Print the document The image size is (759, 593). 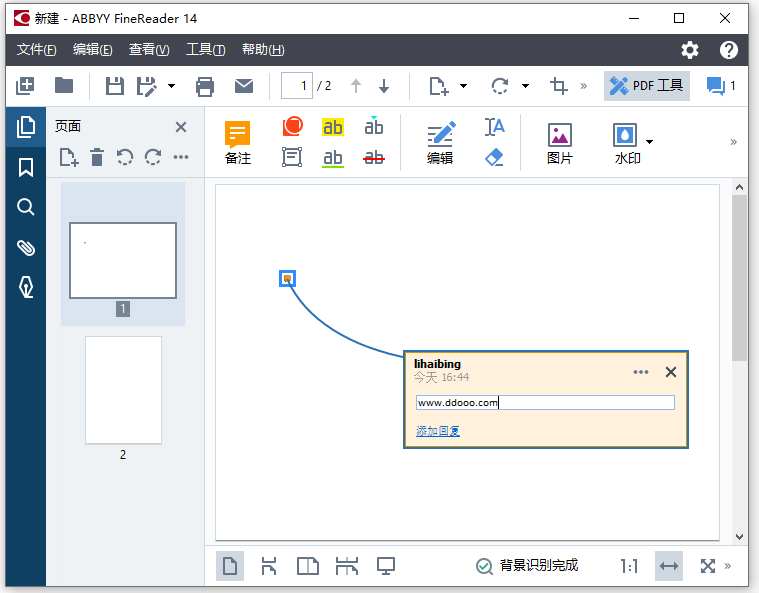205,87
